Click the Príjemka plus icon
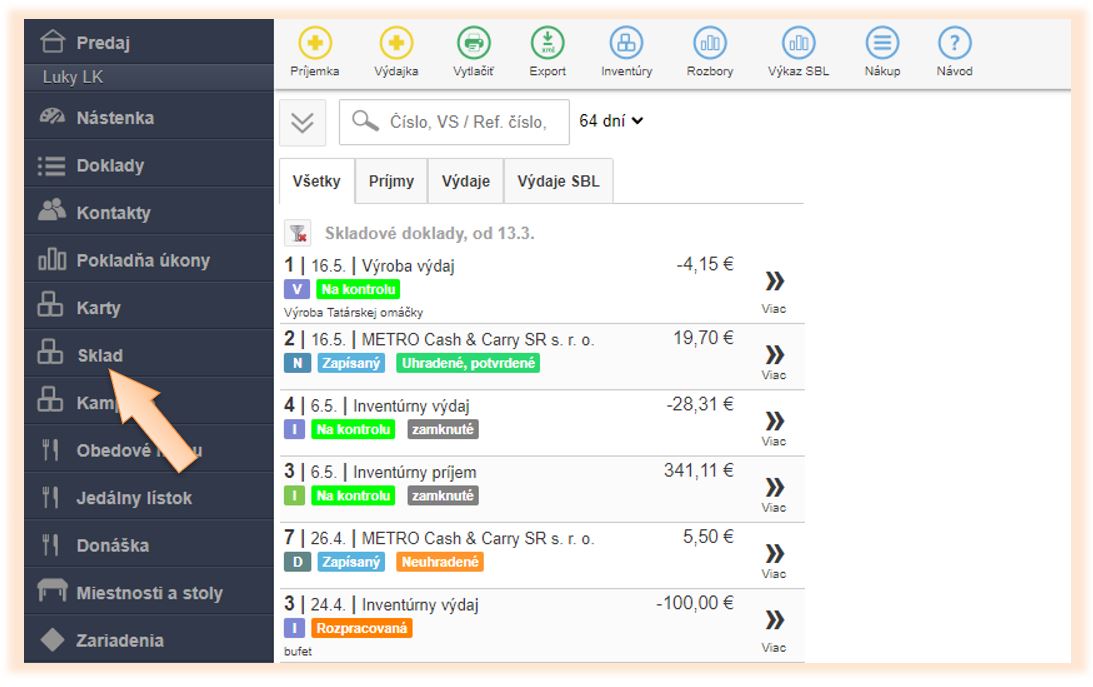This screenshot has height=687, width=1093. (x=315, y=44)
